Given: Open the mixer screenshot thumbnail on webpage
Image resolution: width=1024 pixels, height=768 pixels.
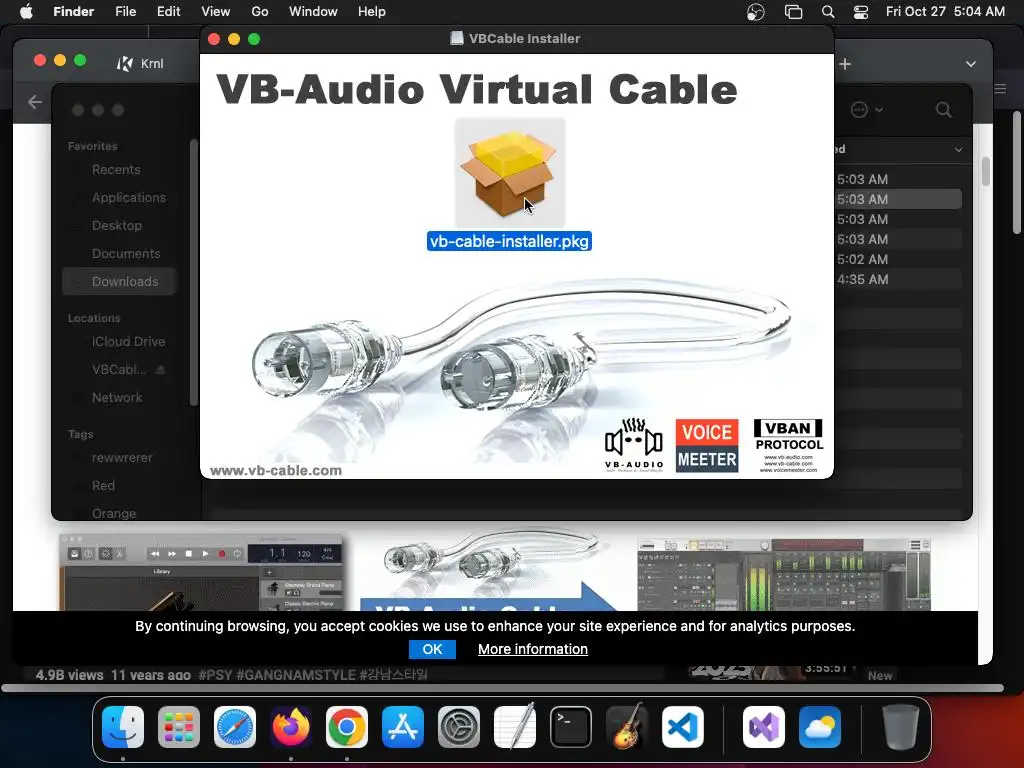Looking at the screenshot, I should [x=784, y=575].
